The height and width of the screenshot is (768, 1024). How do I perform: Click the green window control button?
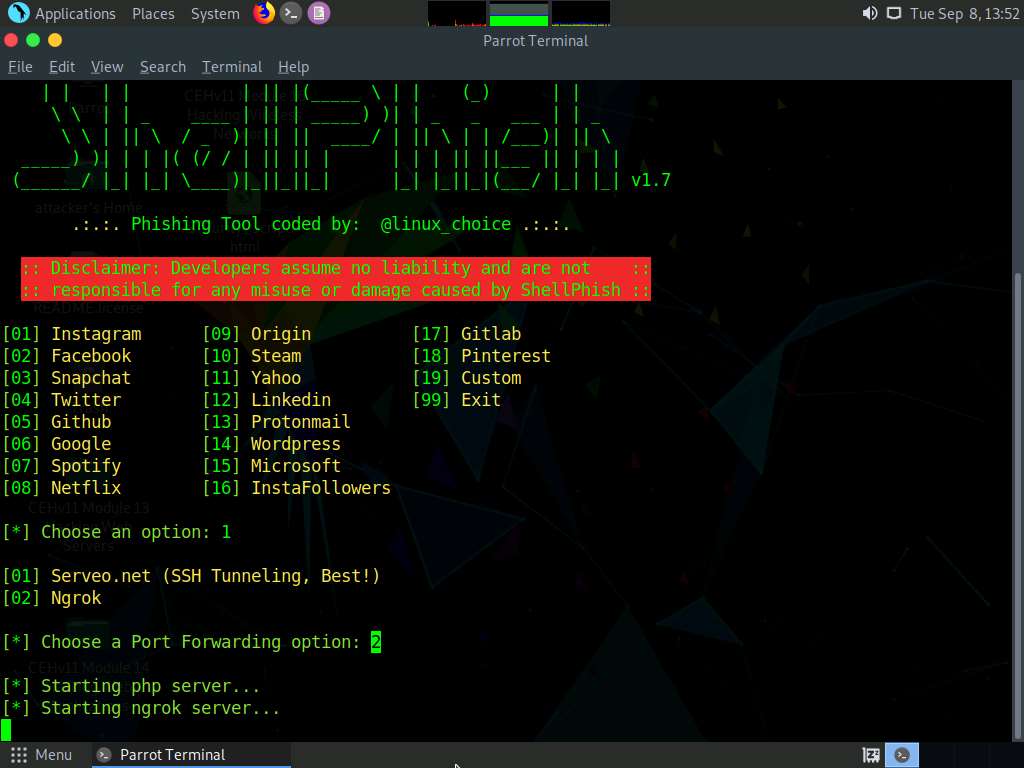coord(33,40)
